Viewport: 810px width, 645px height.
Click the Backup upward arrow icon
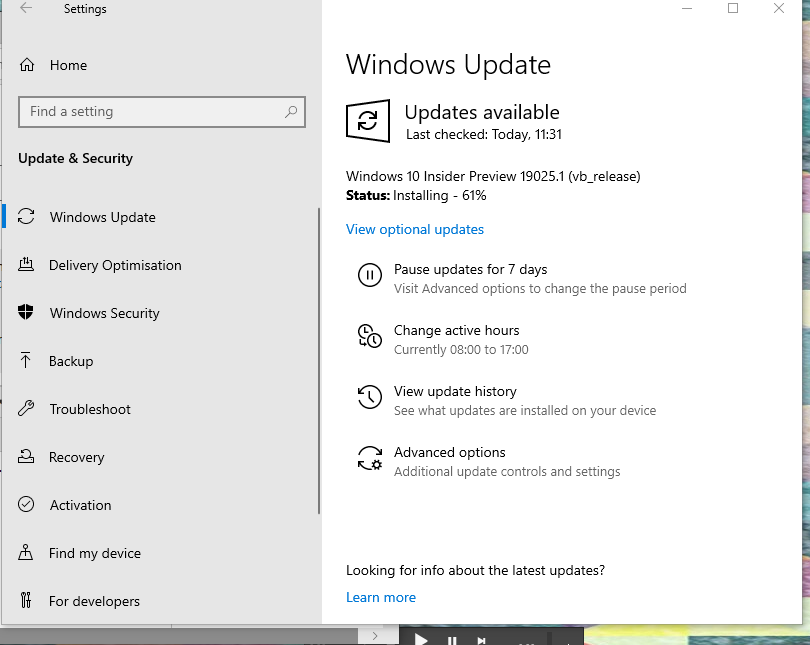click(25, 360)
